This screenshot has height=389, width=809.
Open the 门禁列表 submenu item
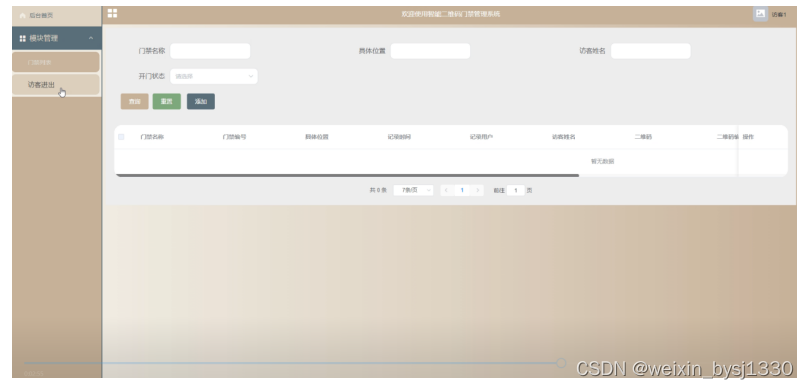[56, 62]
